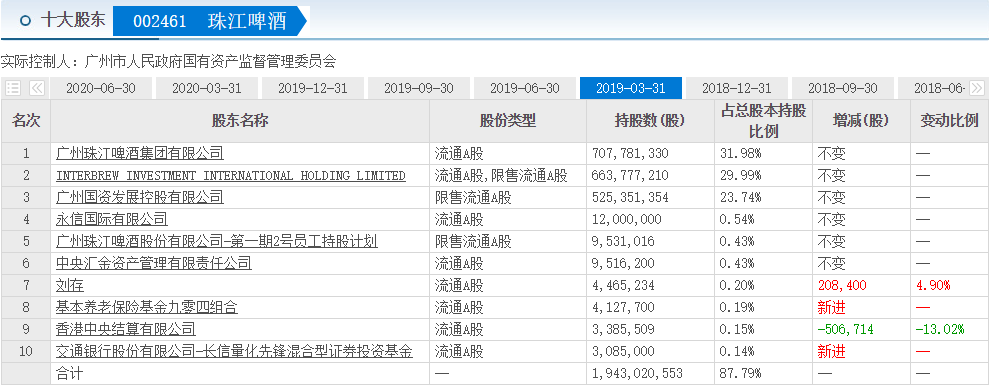Open the 第一期2号员工持股计划 shareholder link
989x385 pixels.
pyautogui.click(x=217, y=242)
